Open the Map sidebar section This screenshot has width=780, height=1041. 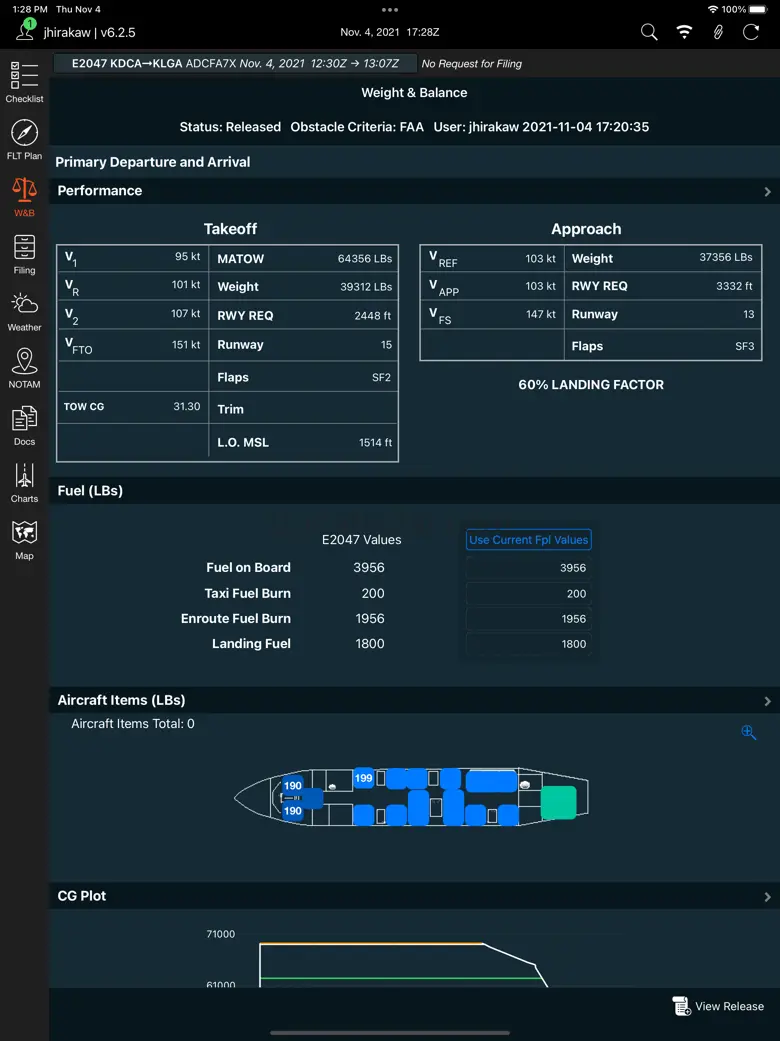click(x=24, y=540)
